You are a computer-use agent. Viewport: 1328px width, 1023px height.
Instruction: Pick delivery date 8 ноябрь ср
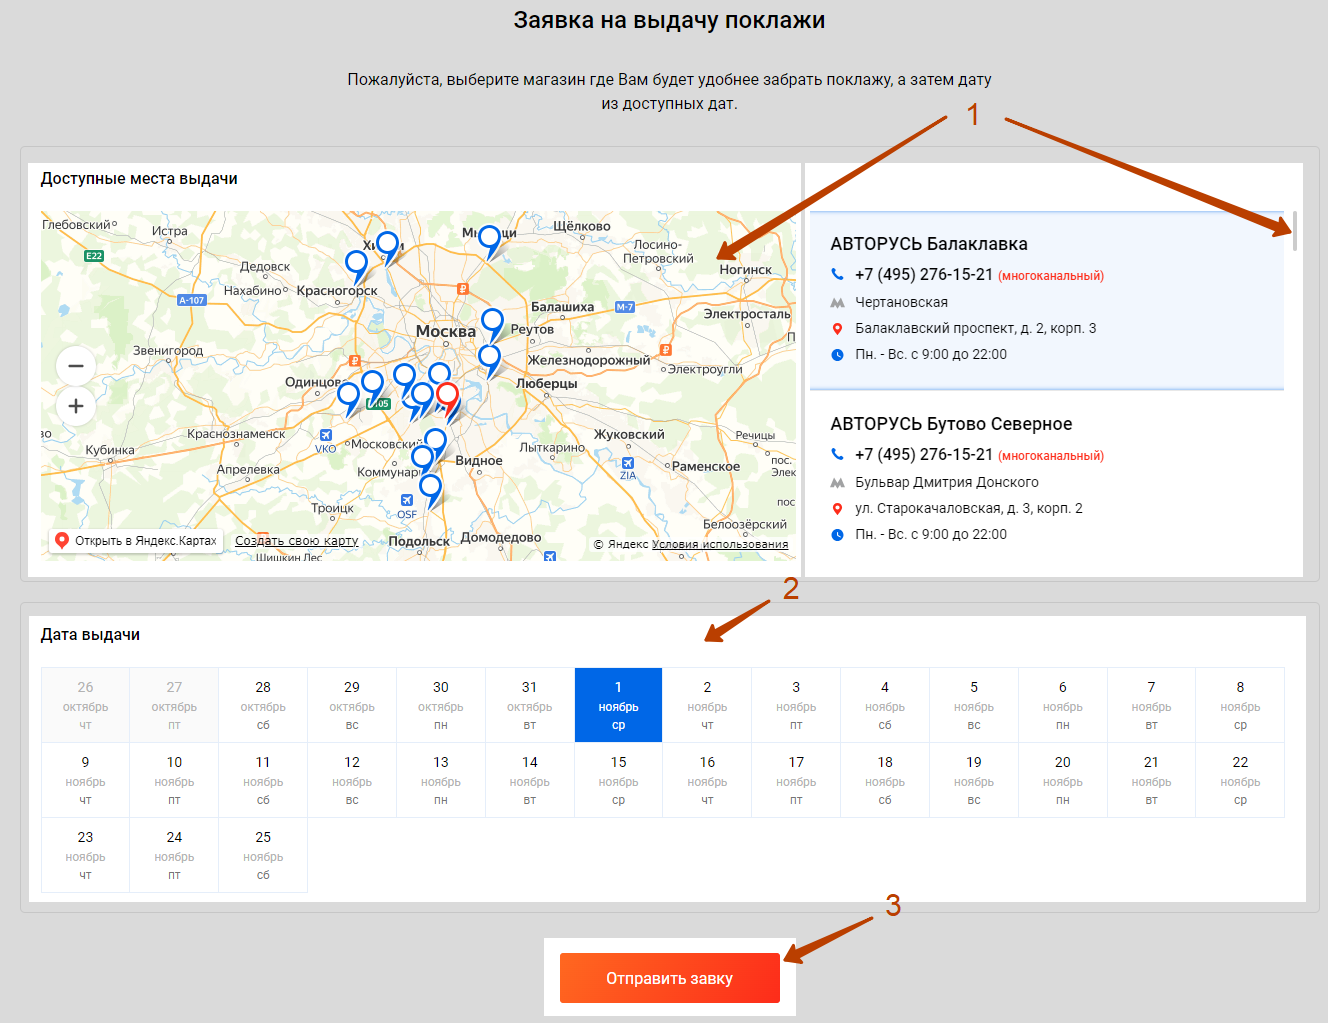coord(1240,705)
